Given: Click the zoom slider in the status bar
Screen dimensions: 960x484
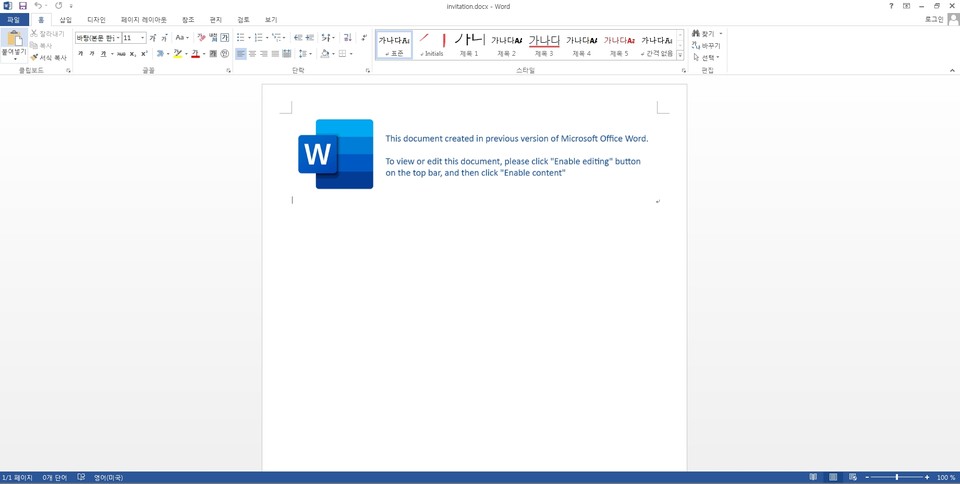Looking at the screenshot, I should pyautogui.click(x=896, y=478).
